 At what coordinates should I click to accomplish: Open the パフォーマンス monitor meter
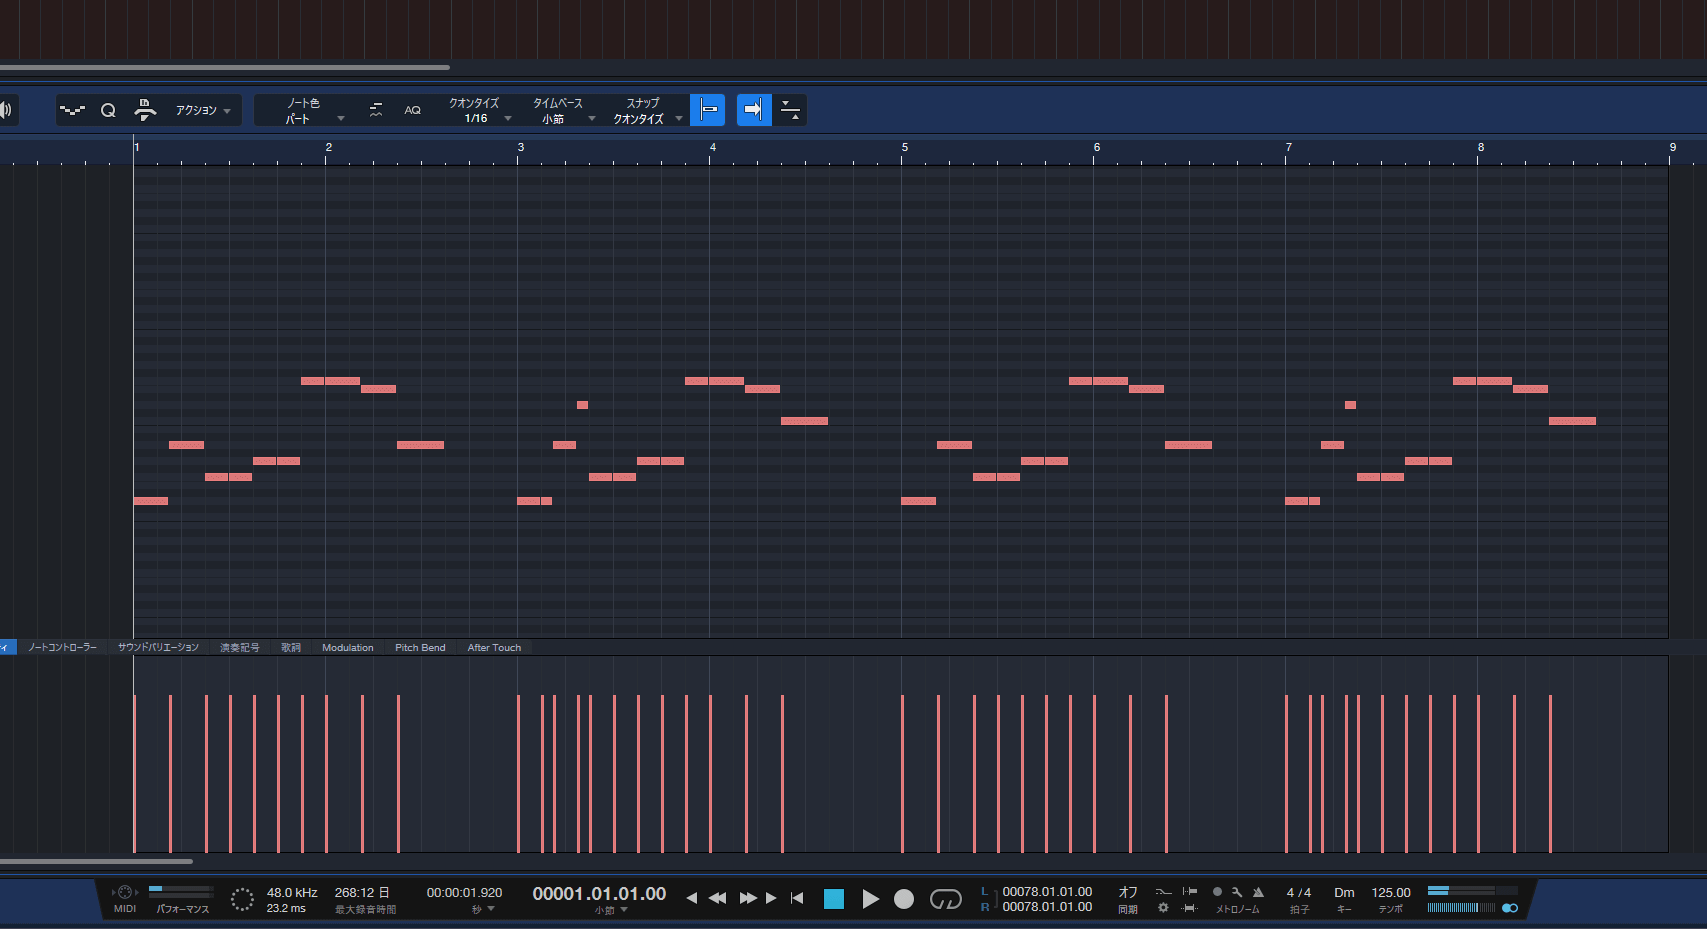pyautogui.click(x=181, y=891)
